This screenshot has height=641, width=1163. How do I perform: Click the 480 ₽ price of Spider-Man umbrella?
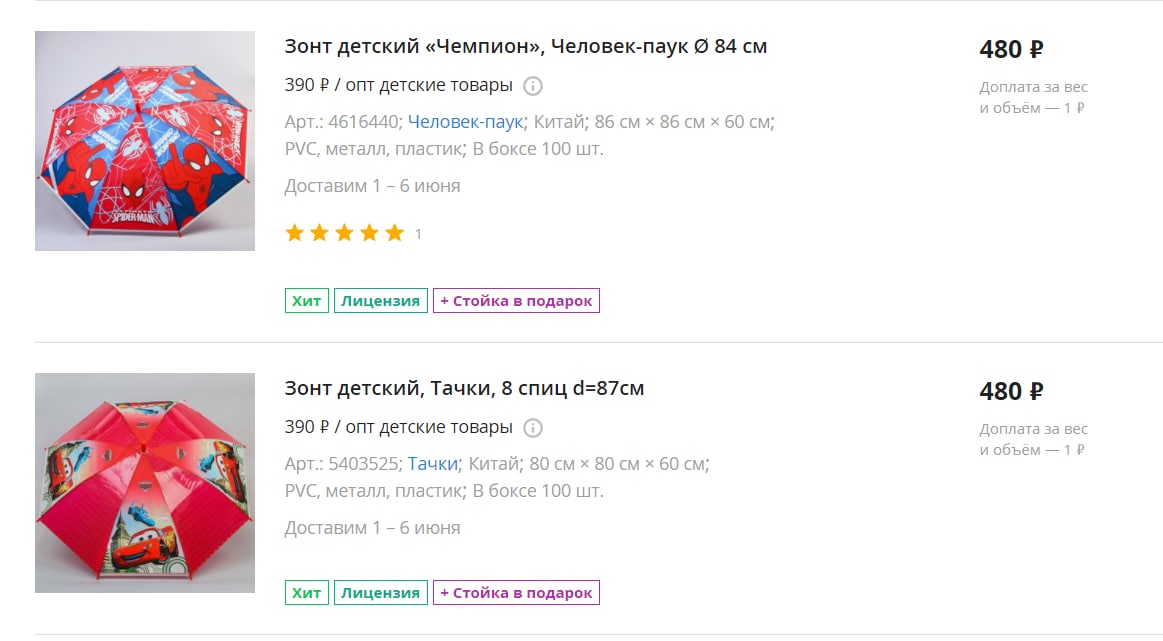click(1011, 50)
